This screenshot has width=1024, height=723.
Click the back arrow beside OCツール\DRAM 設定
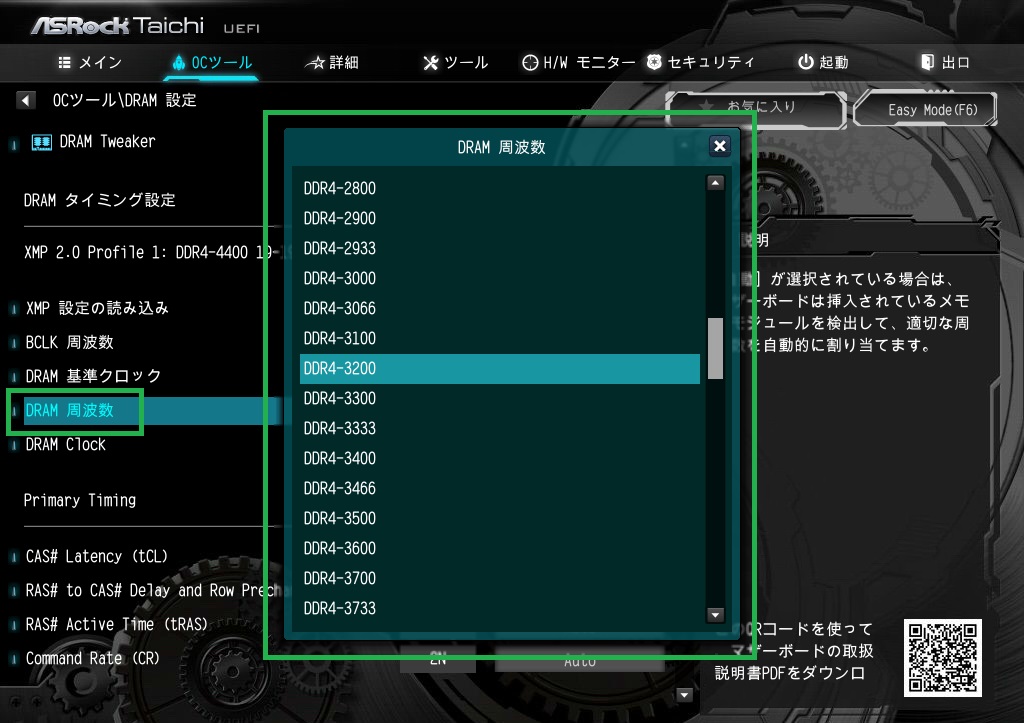(25, 100)
